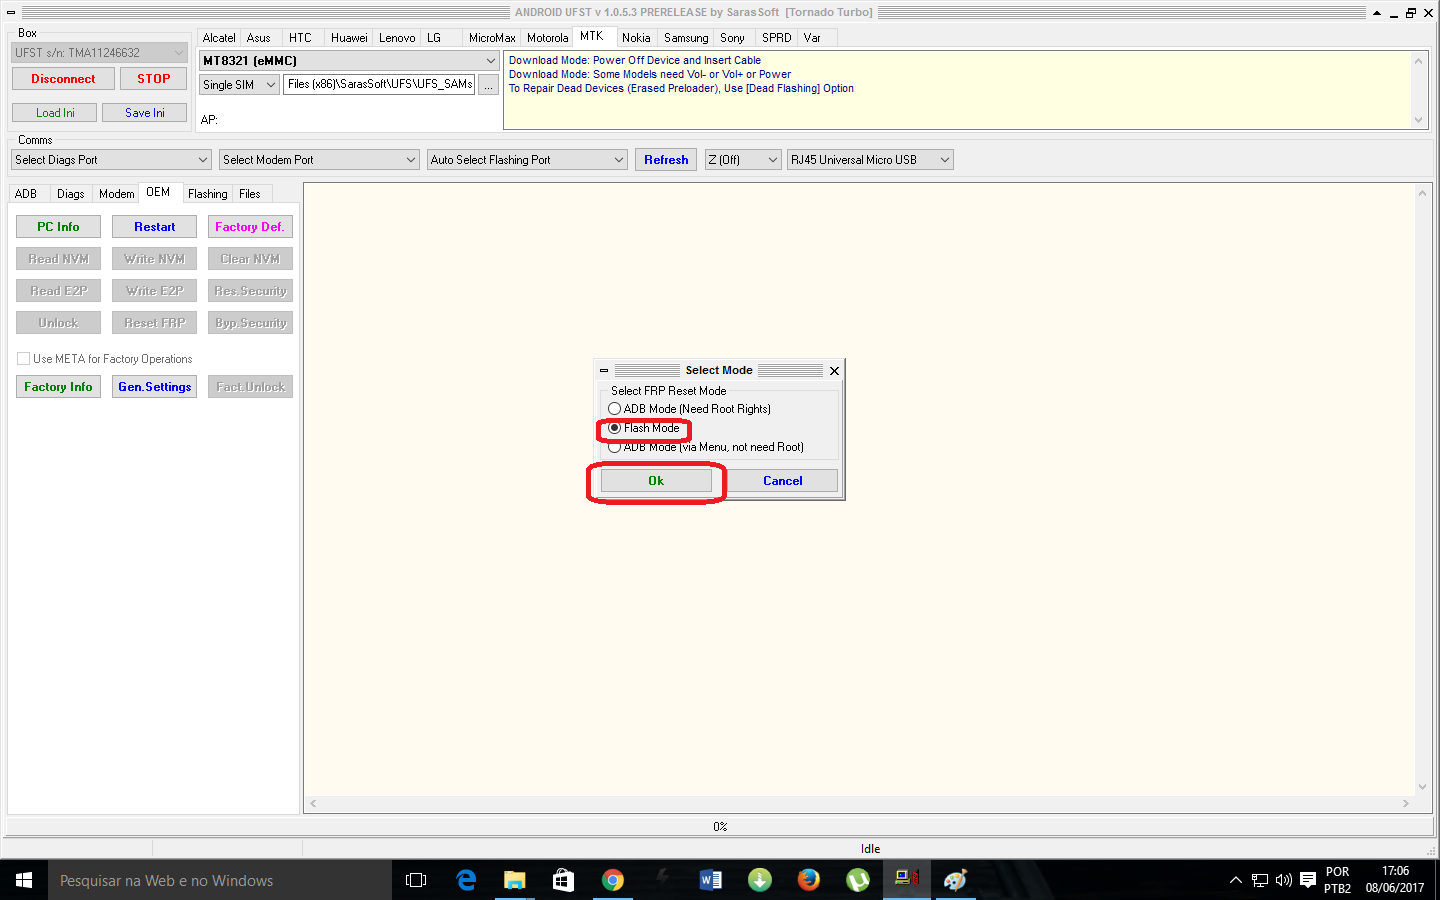The image size is (1440, 900).
Task: Launch Google Chrome from the taskbar
Action: (613, 880)
